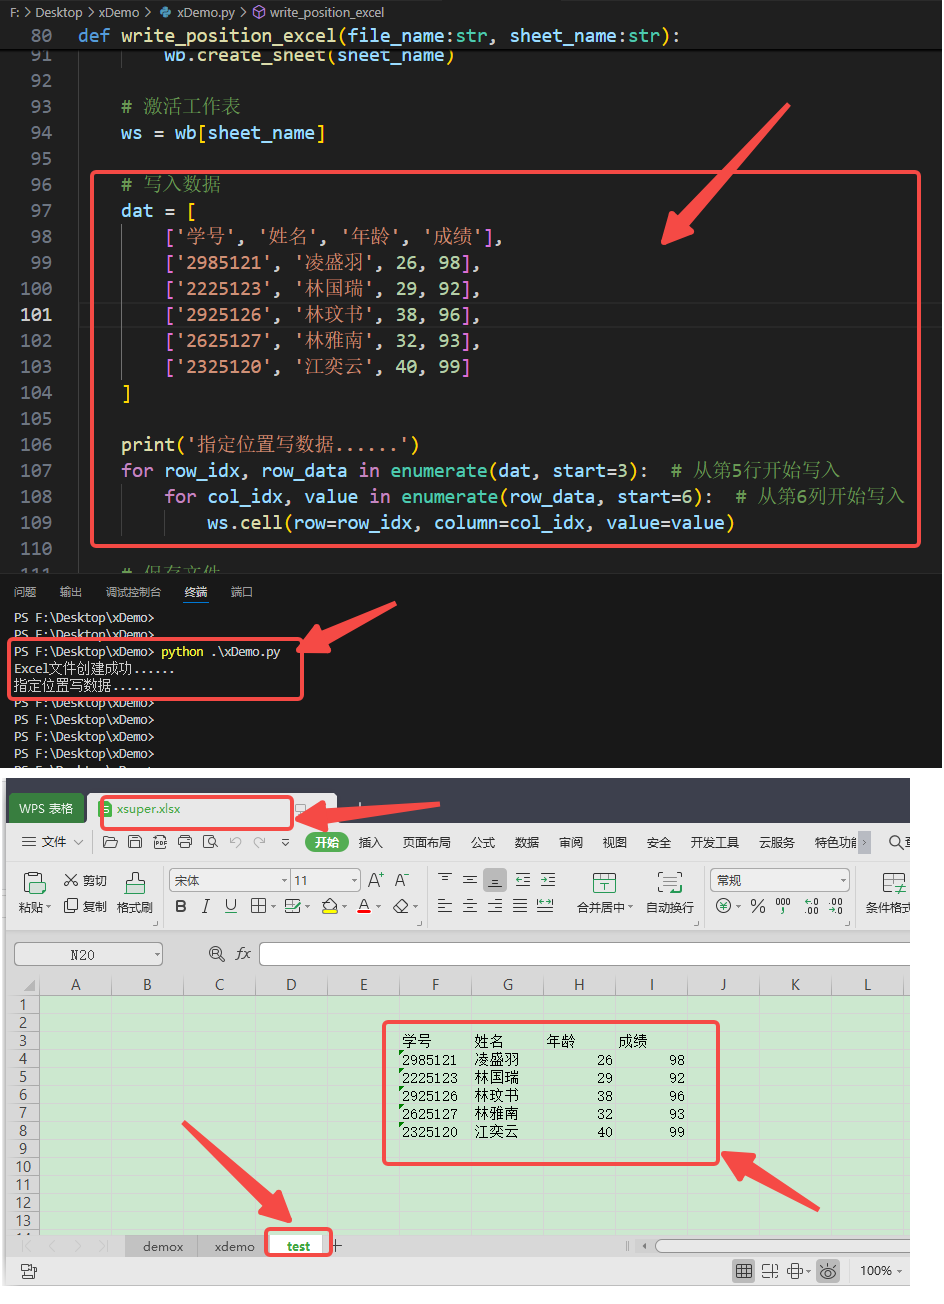Click the eye protection mode icon
This screenshot has height=1304, width=944.
[x=828, y=1271]
